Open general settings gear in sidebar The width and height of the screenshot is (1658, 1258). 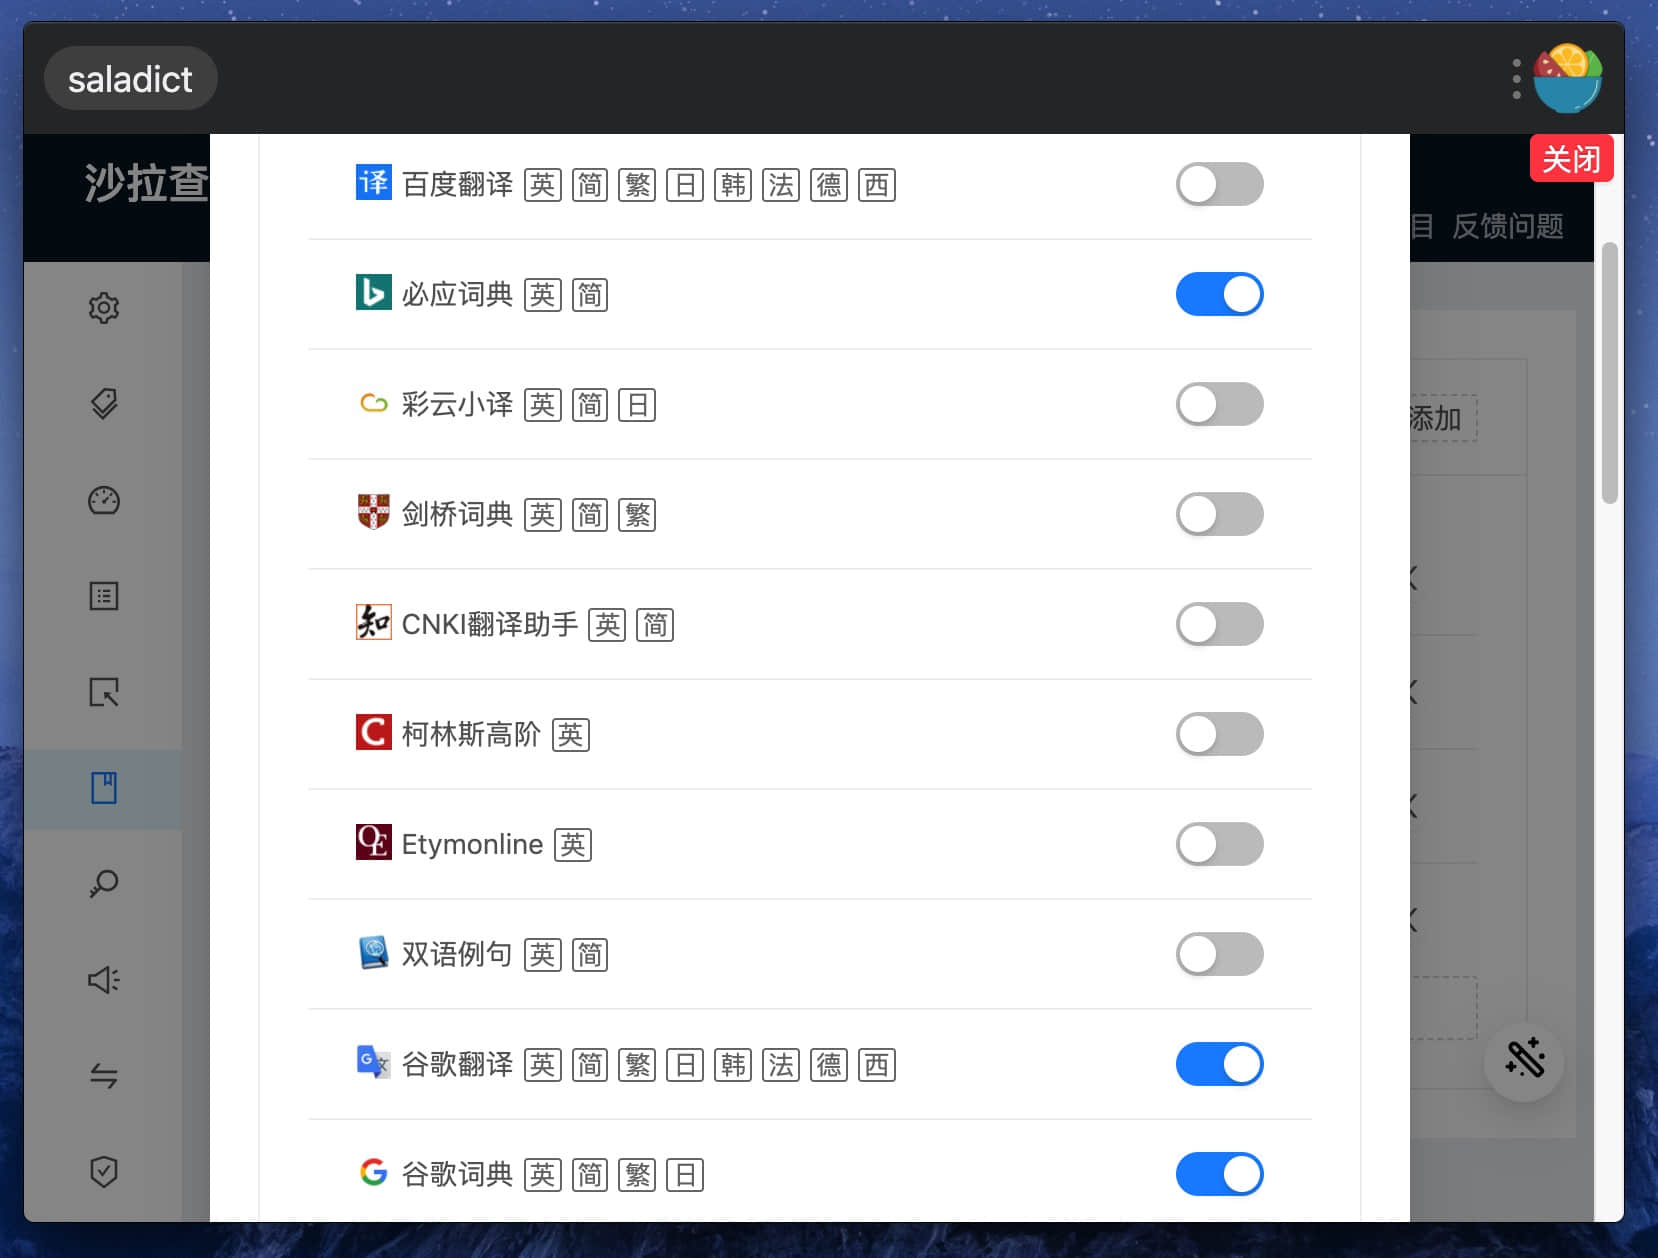click(104, 307)
